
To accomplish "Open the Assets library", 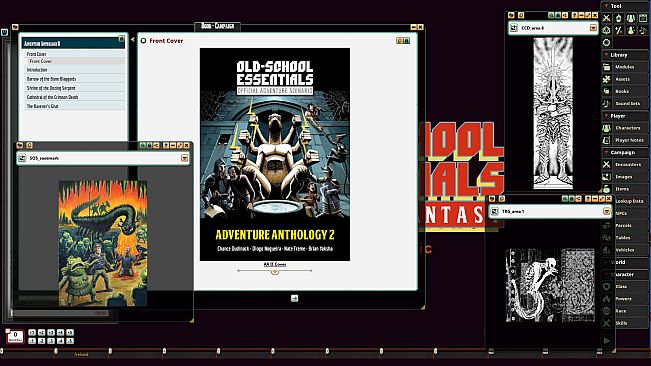I will [x=625, y=79].
